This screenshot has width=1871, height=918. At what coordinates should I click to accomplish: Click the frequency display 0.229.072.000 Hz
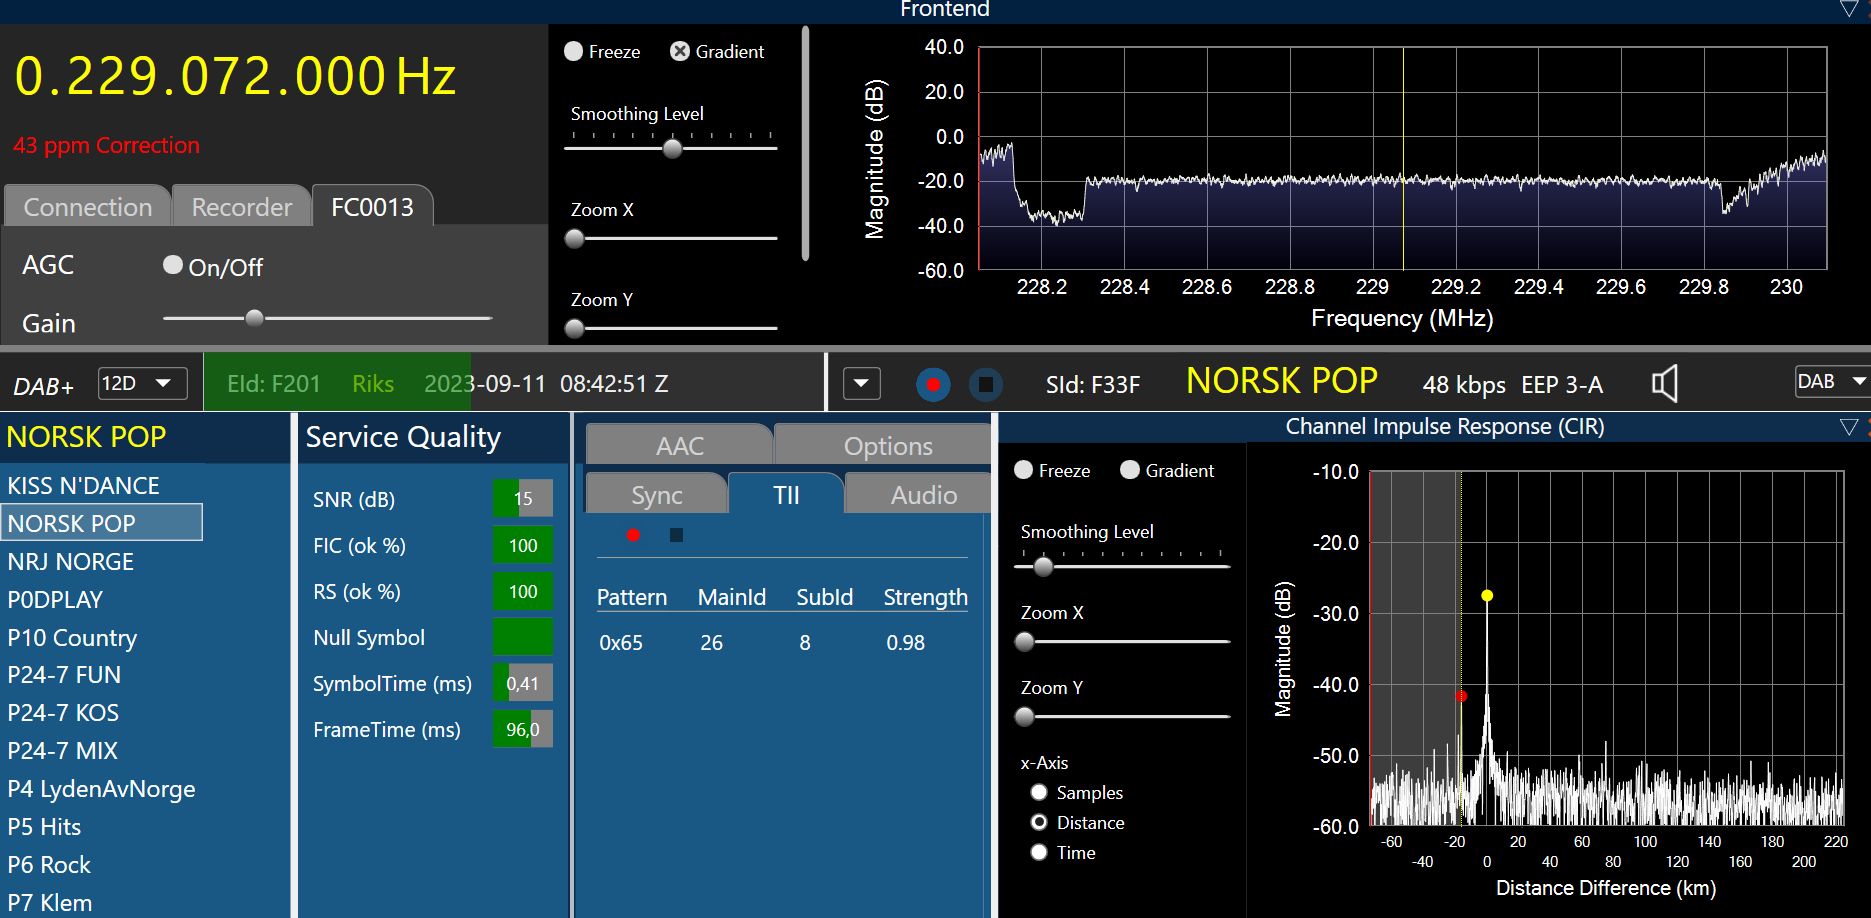click(235, 77)
